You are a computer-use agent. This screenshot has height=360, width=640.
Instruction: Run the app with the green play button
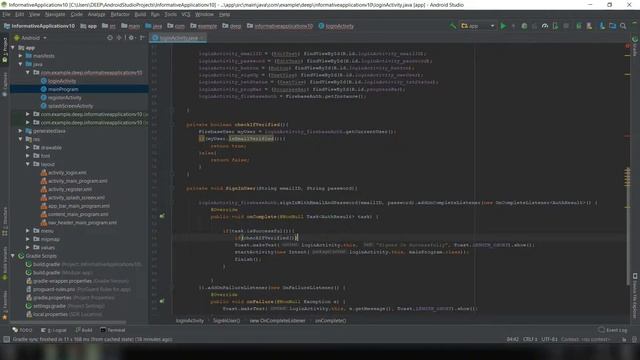tap(503, 26)
